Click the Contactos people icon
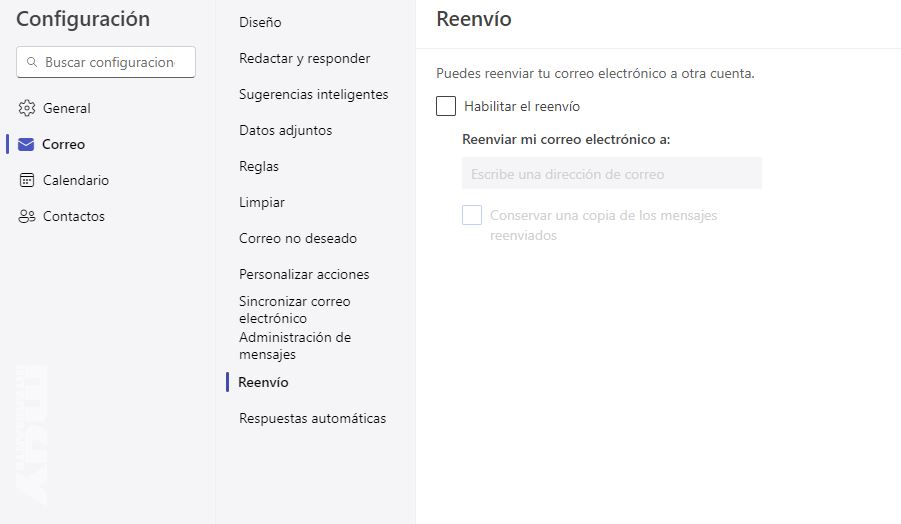 [x=27, y=216]
